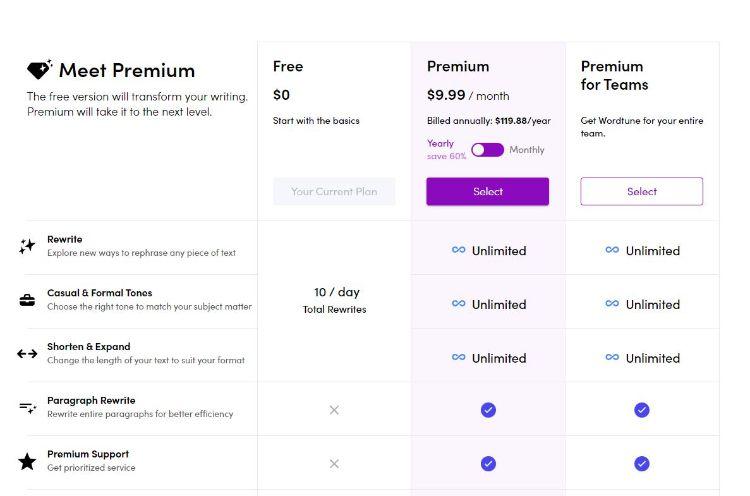
Task: Click the Premium checkmark for Paragraph Rewrite
Action: 488,410
